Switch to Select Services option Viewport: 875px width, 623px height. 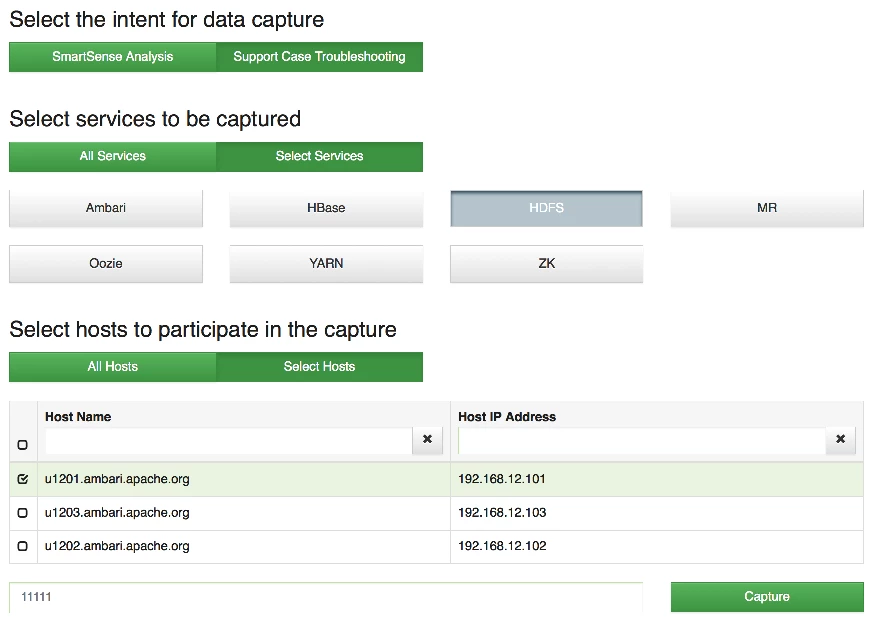[x=319, y=156]
